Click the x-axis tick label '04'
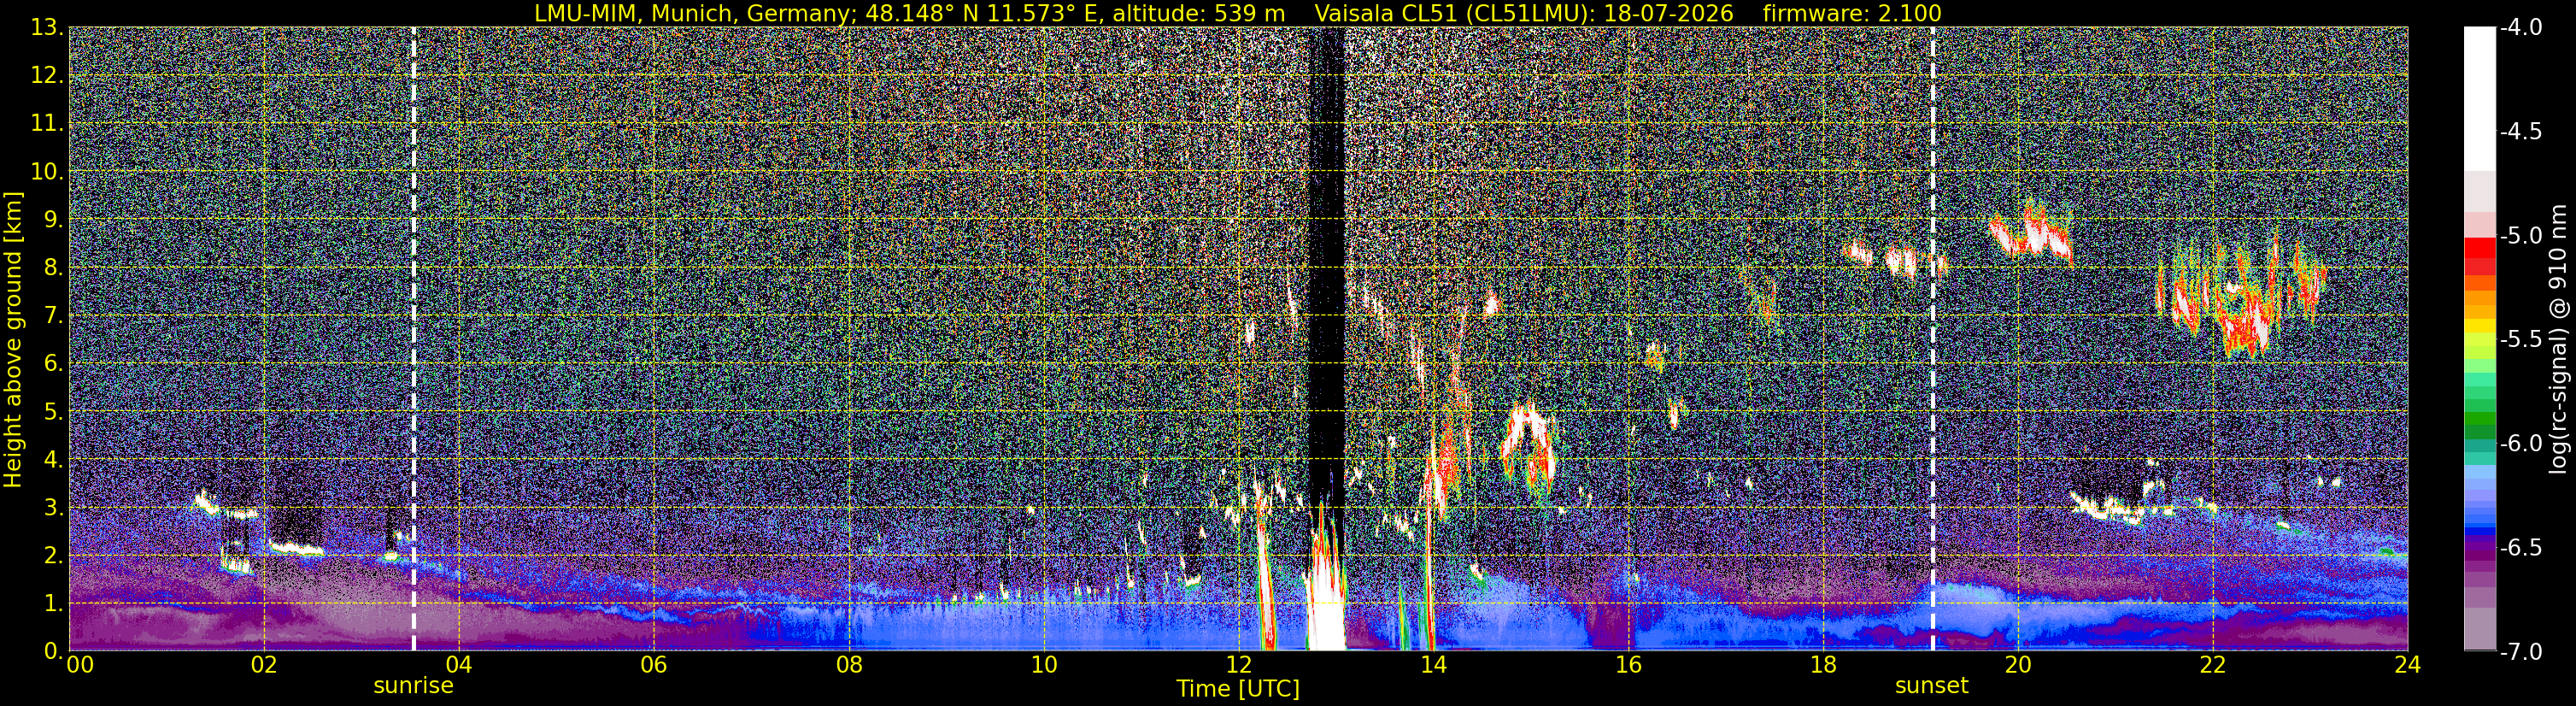The height and width of the screenshot is (706, 2576). (x=458, y=665)
